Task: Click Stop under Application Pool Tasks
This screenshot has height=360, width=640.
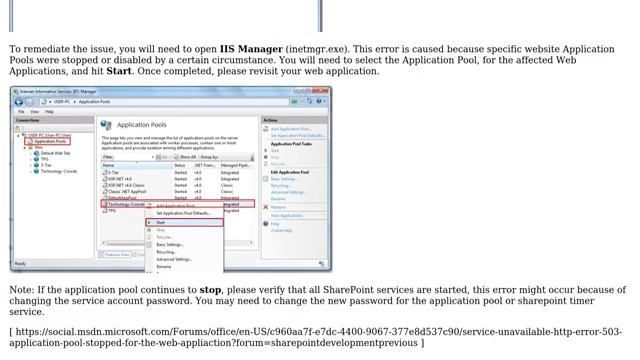Action: [x=275, y=157]
